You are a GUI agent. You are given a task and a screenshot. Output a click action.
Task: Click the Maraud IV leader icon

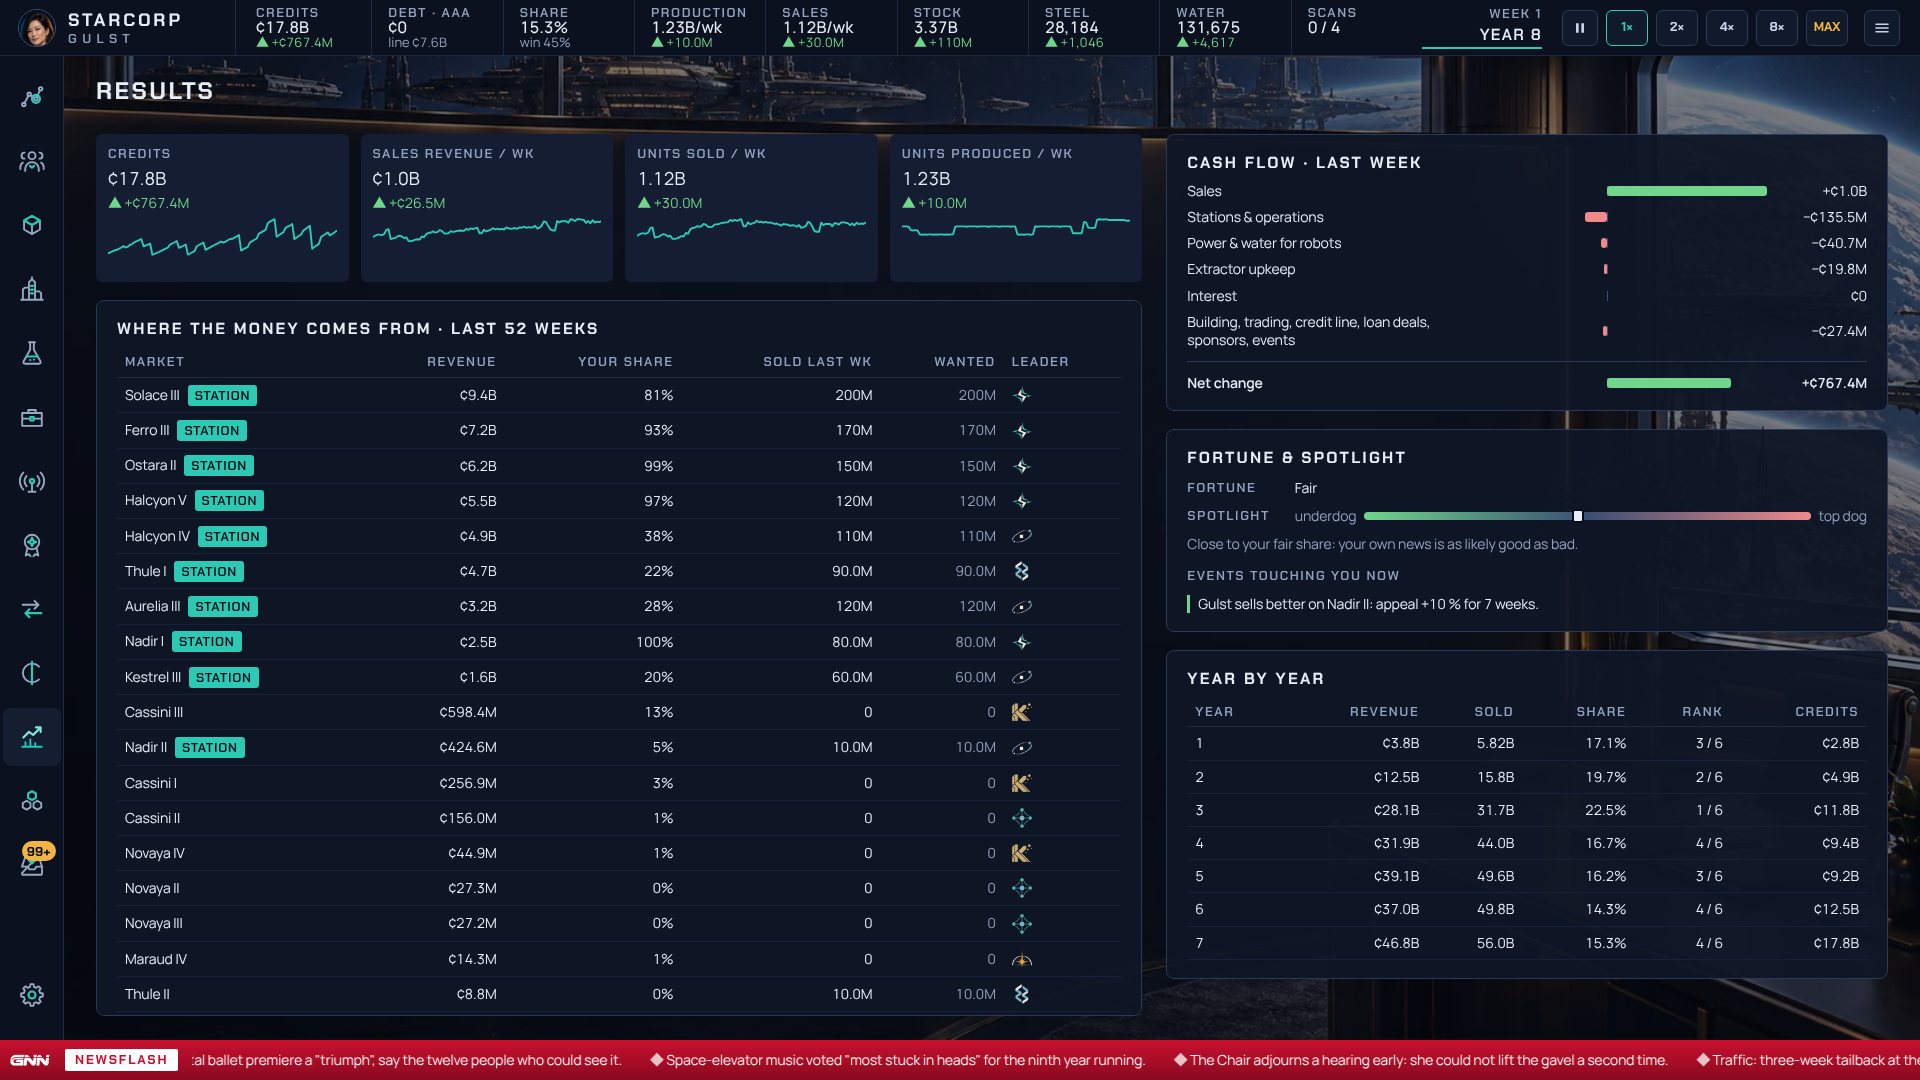coord(1021,959)
